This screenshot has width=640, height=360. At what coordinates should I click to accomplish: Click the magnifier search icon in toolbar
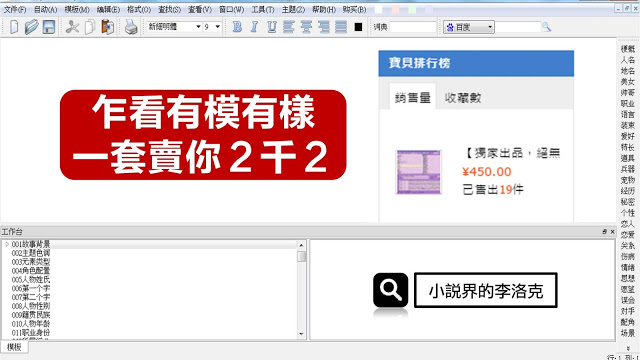pos(546,27)
